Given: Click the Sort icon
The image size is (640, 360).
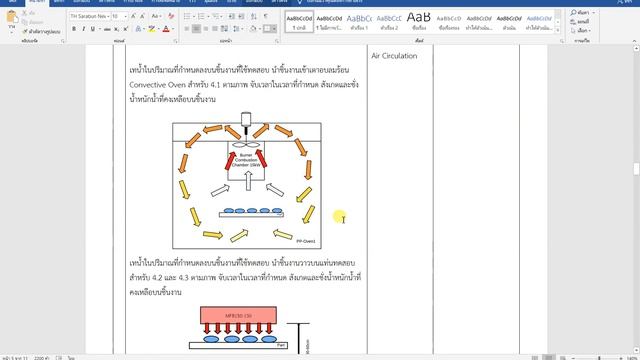Looking at the screenshot, I should pos(254,16).
